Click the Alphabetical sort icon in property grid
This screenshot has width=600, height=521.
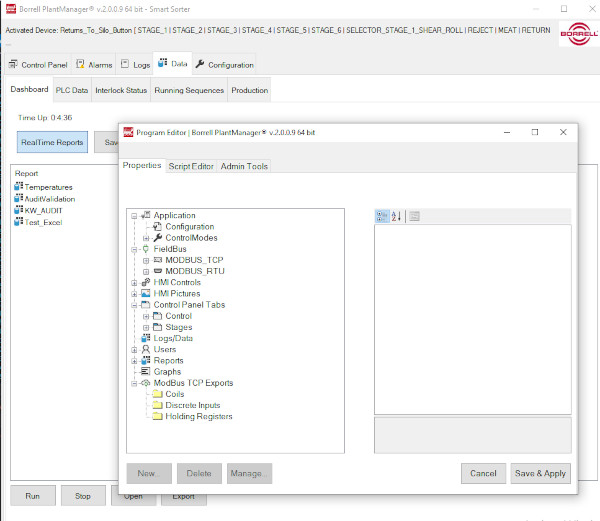click(396, 216)
